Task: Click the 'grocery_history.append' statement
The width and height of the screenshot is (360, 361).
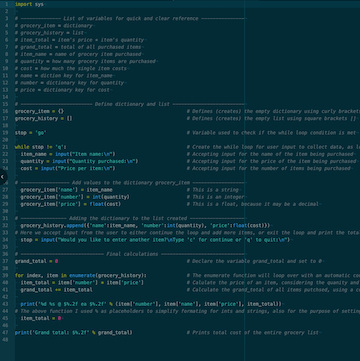Action: [145, 226]
